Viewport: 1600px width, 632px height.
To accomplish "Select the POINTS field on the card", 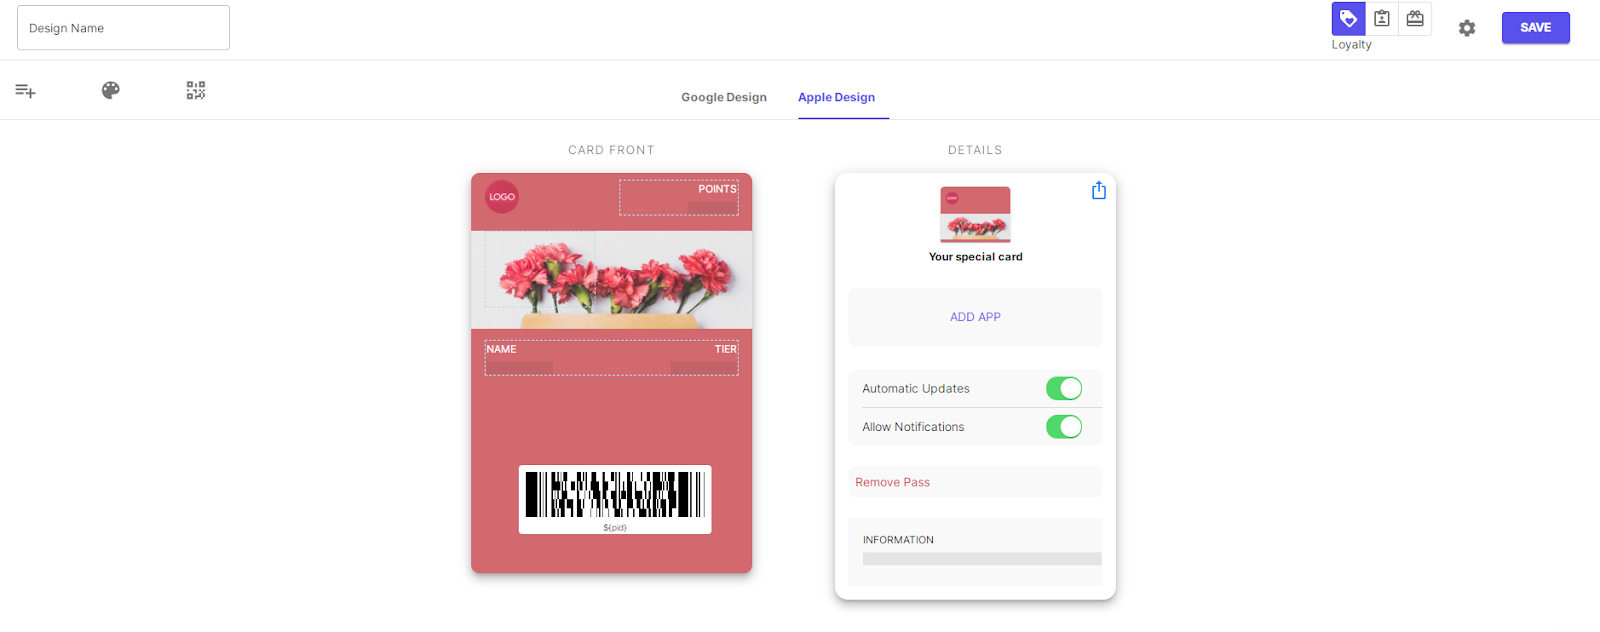I will [x=679, y=197].
